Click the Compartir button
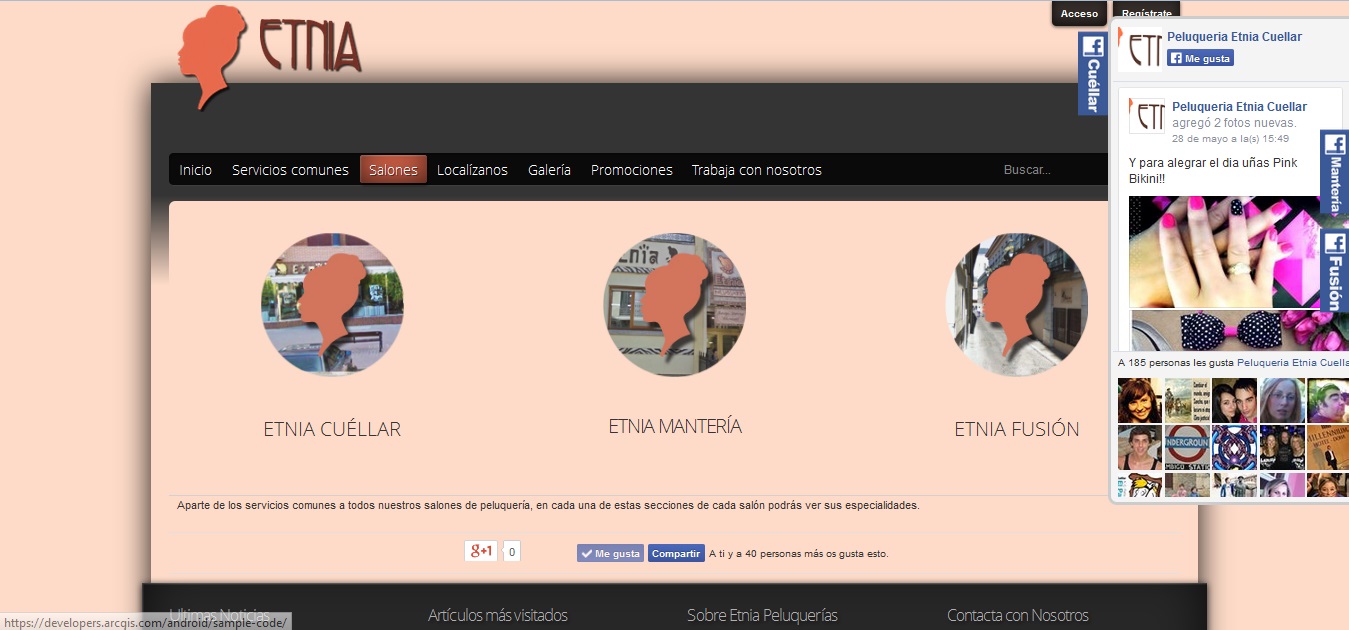Screen dimensions: 1349x630 pos(676,553)
